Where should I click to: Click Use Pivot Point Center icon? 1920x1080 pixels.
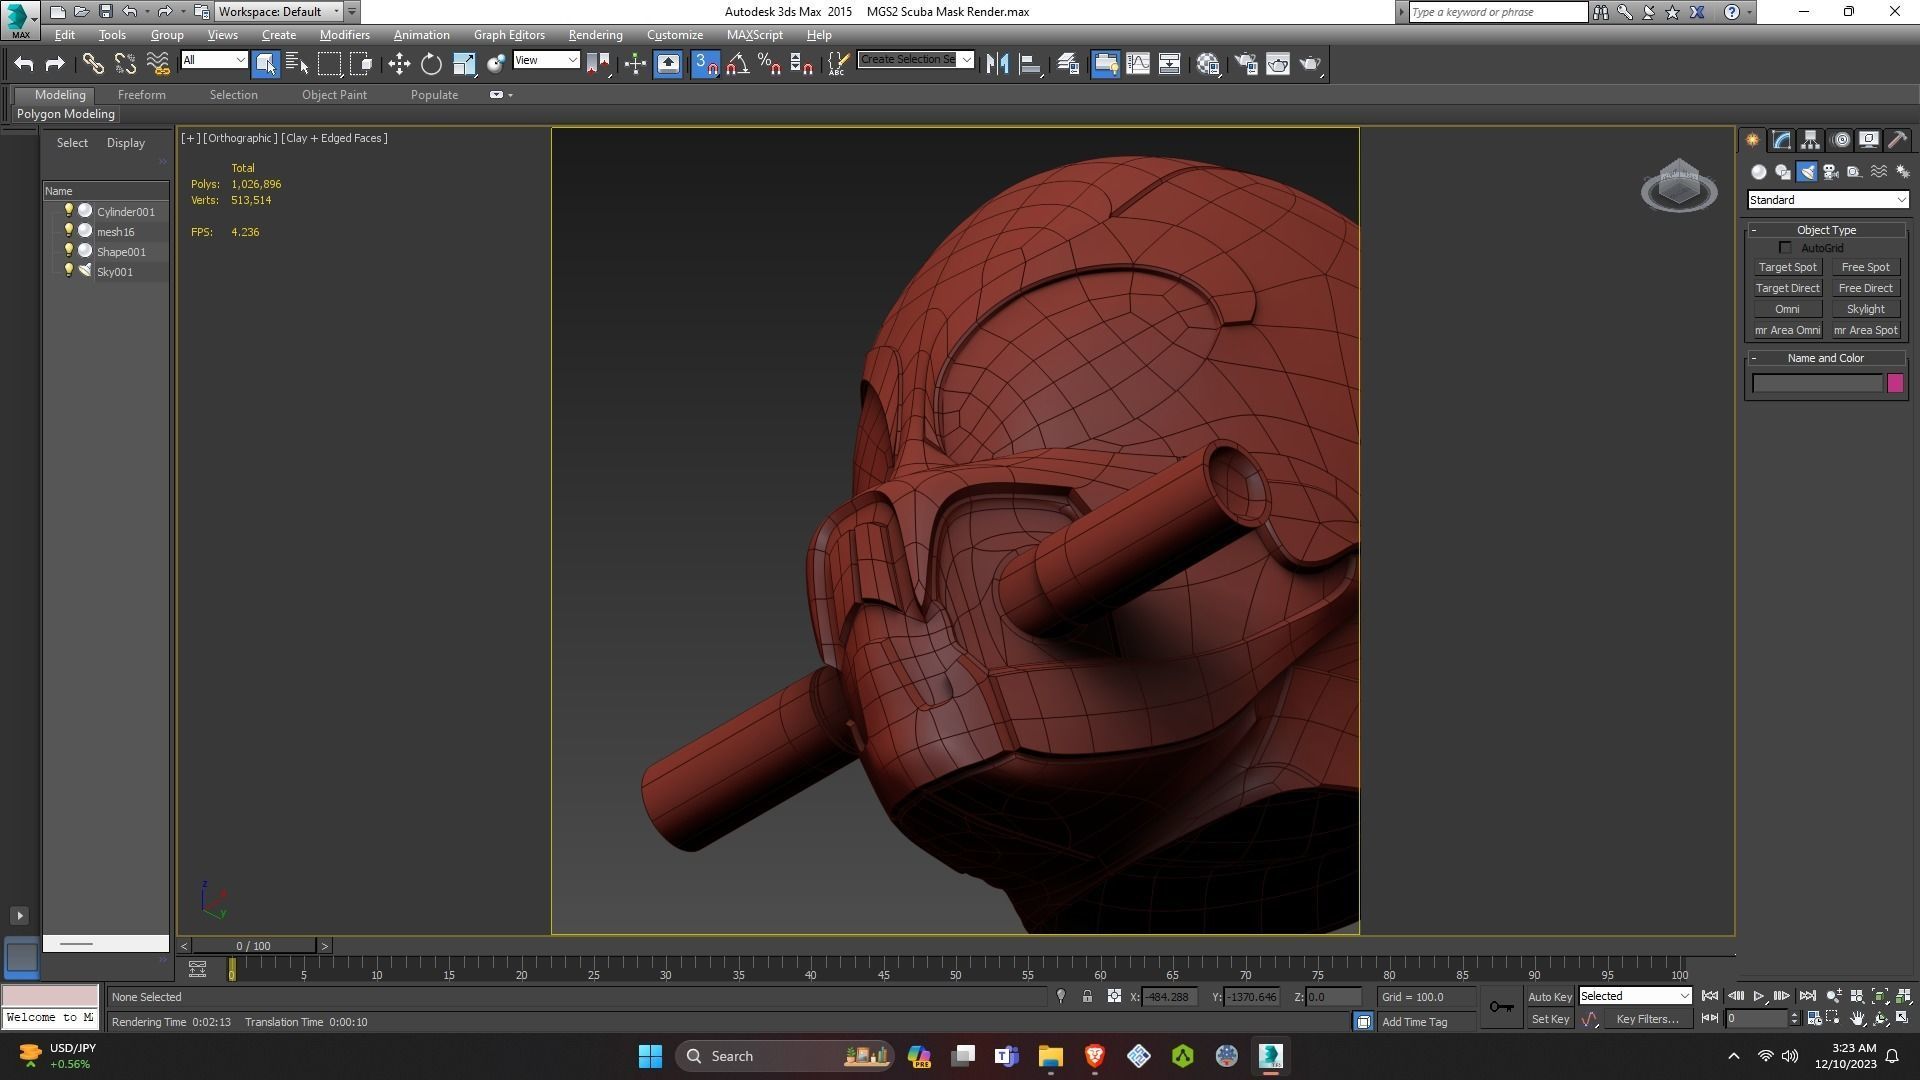click(x=599, y=64)
